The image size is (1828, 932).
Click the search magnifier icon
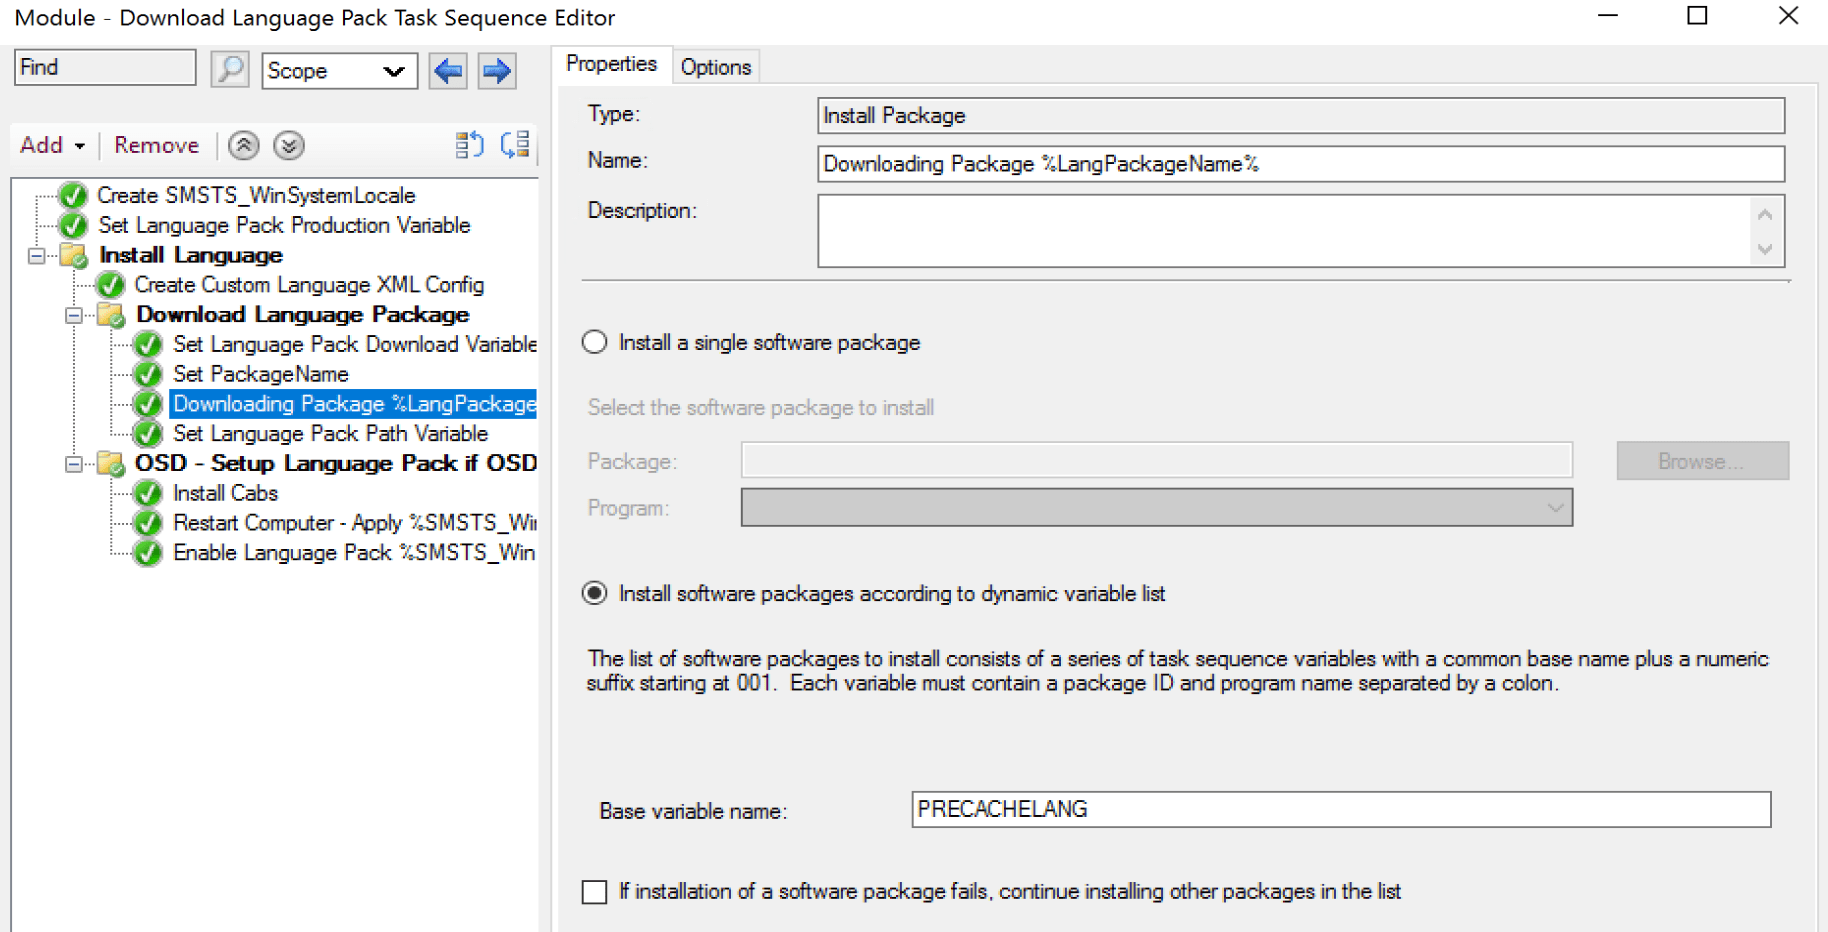coord(229,70)
